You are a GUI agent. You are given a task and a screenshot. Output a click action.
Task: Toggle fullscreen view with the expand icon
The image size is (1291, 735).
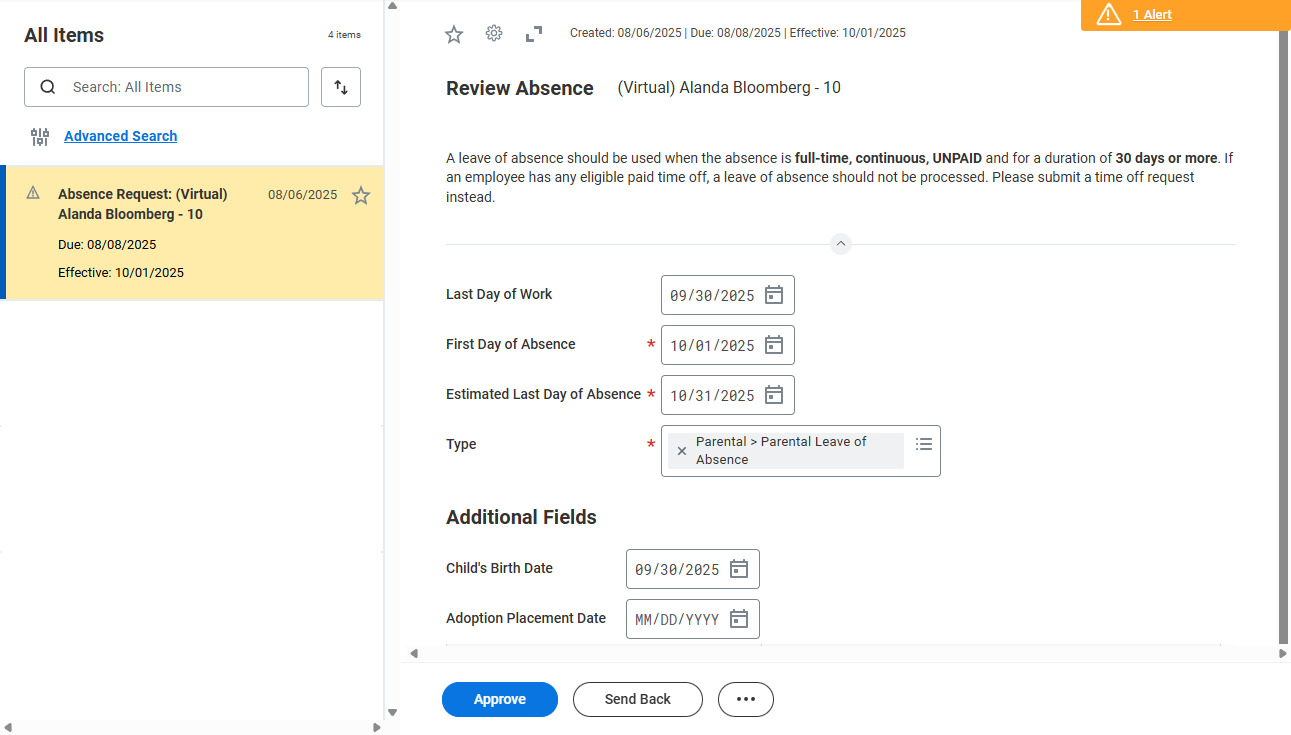point(534,34)
